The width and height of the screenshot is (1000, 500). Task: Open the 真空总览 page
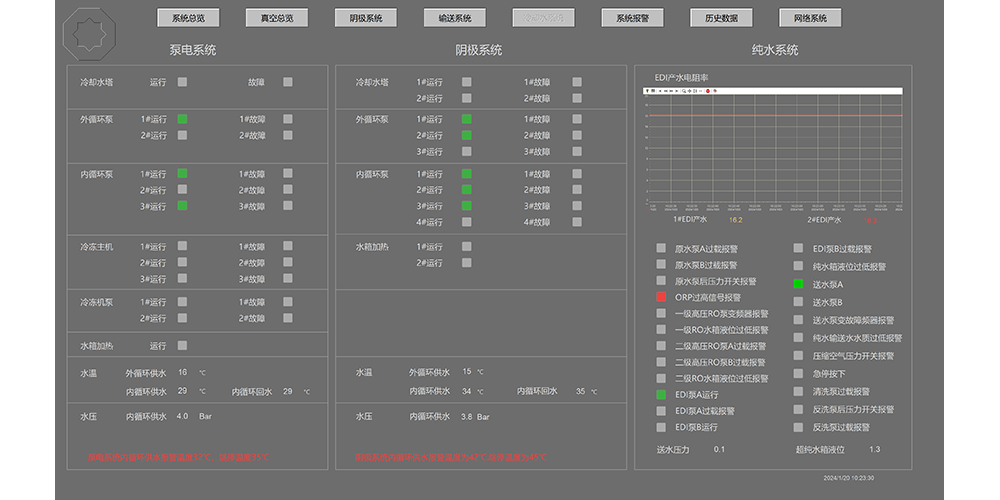(x=277, y=18)
